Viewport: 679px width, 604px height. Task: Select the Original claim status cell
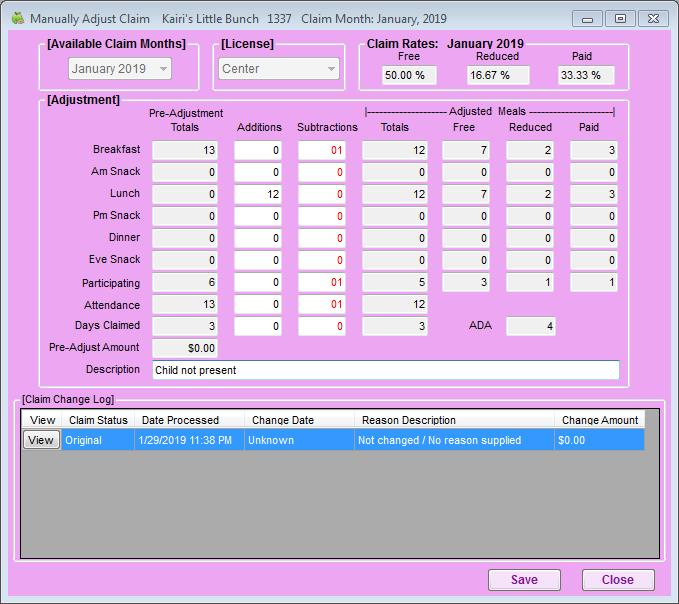(x=98, y=440)
